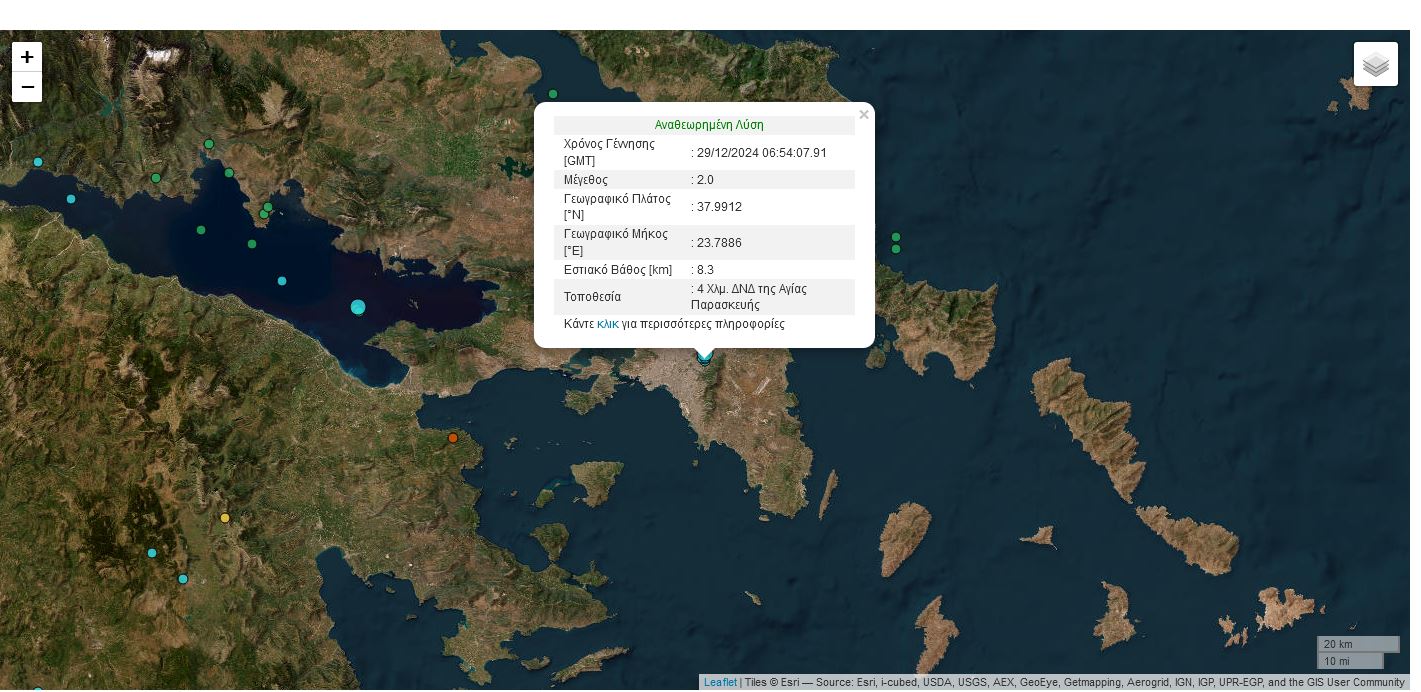Click the 20 km scale bar
The height and width of the screenshot is (692, 1421).
pyautogui.click(x=1357, y=644)
